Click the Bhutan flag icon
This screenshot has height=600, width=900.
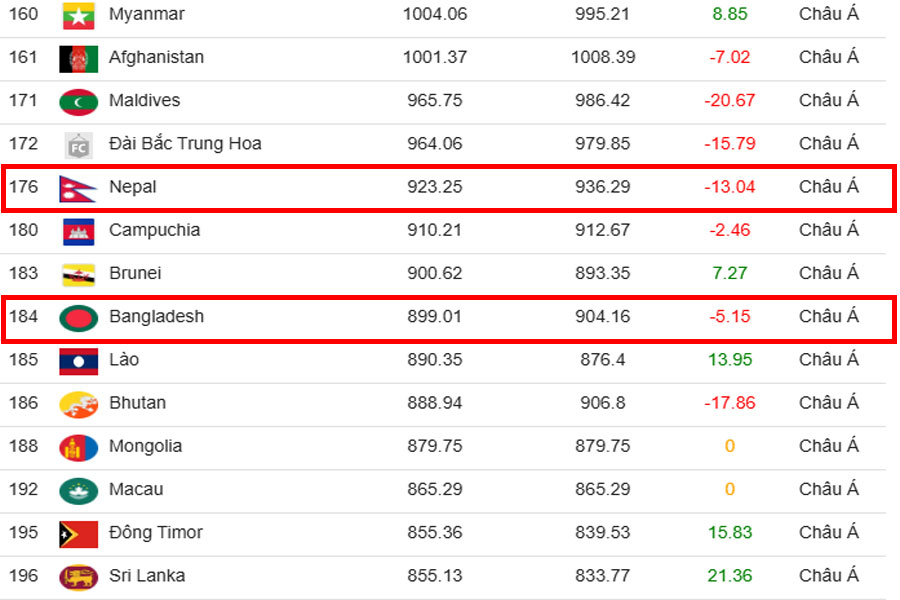pos(78,403)
